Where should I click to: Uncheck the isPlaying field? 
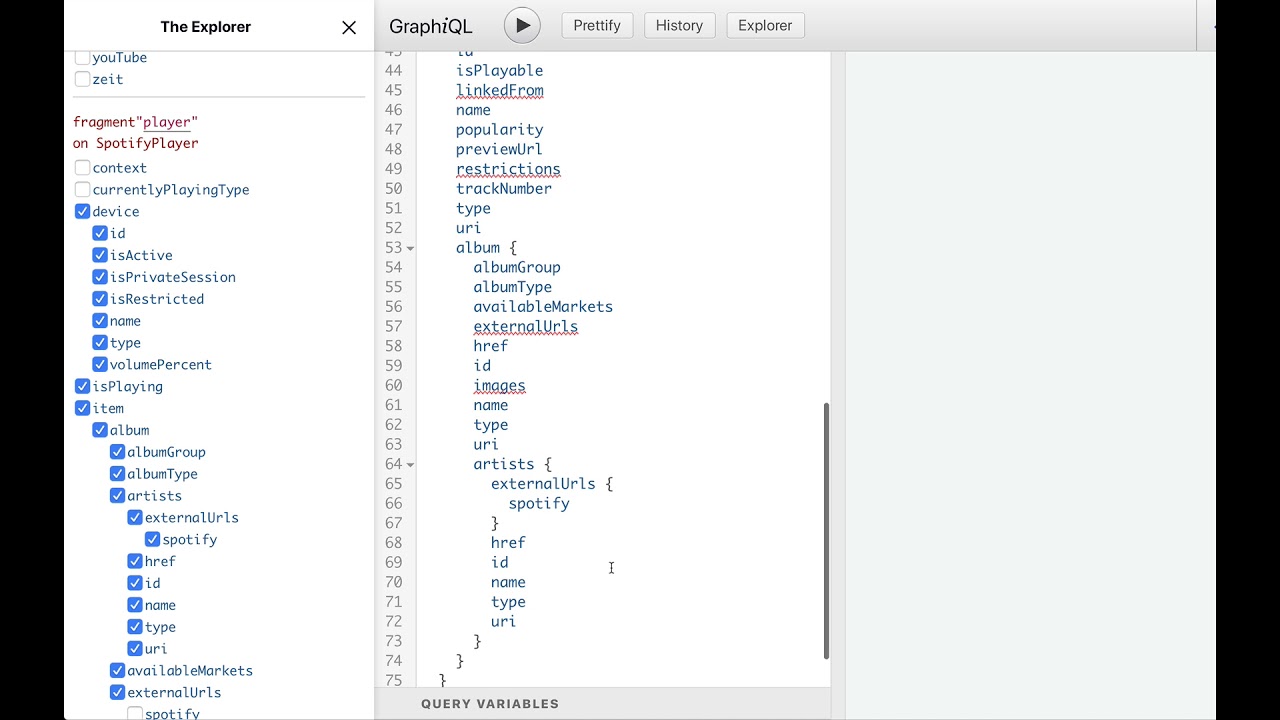tap(83, 387)
